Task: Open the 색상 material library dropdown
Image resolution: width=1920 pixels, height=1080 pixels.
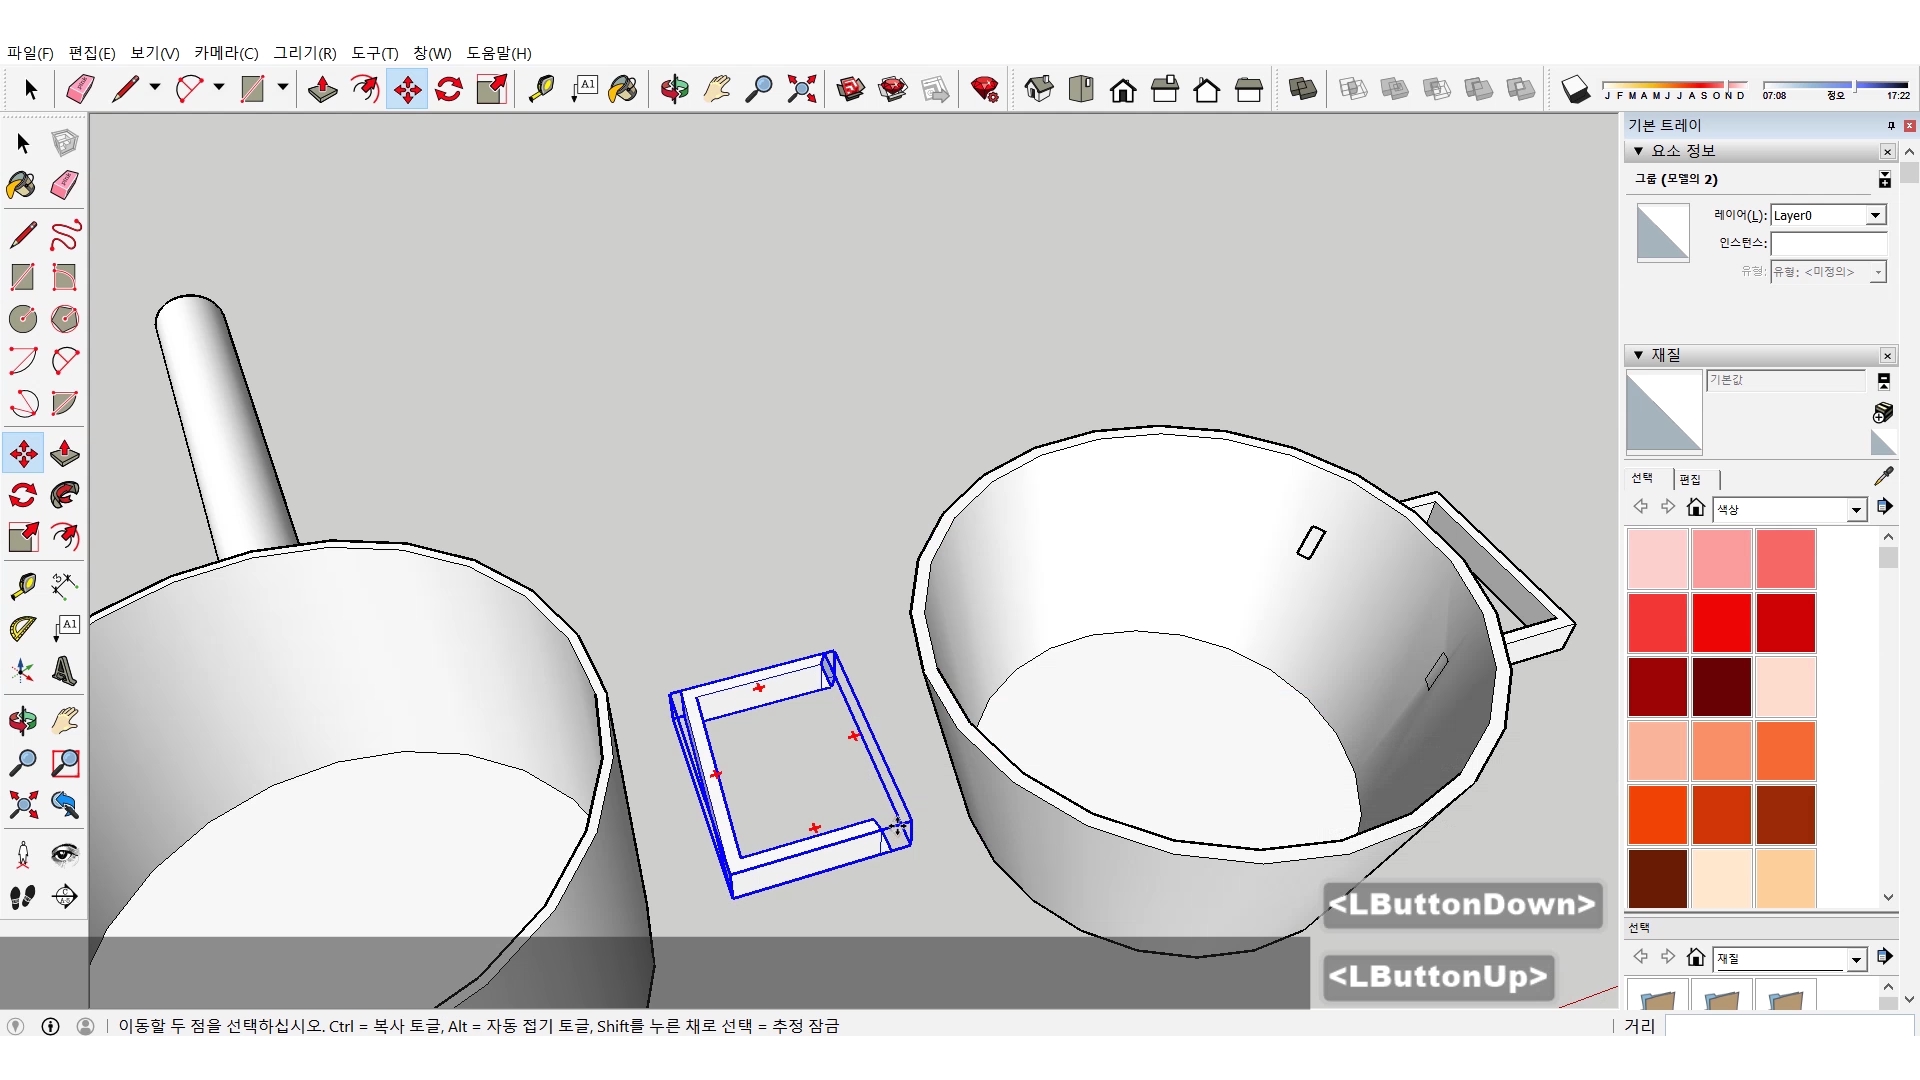Action: pos(1856,510)
